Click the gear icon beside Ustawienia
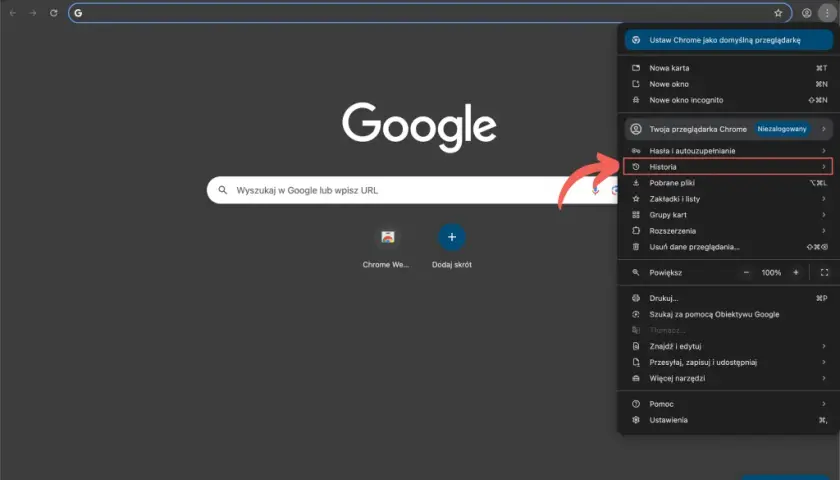Screen dimensions: 840x480 (636, 420)
